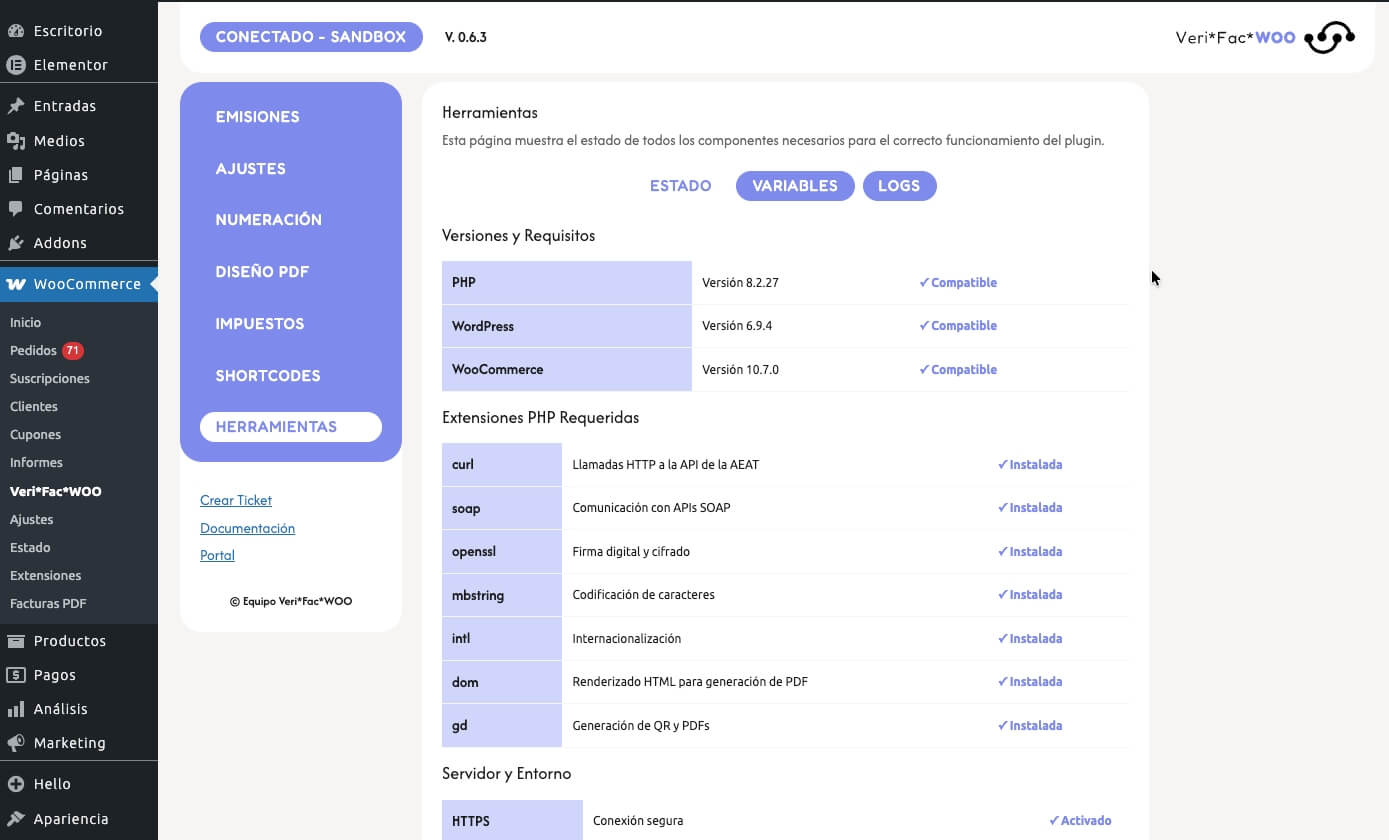Click the Comentarios speech bubble icon
Image resolution: width=1389 pixels, height=840 pixels.
(x=16, y=209)
